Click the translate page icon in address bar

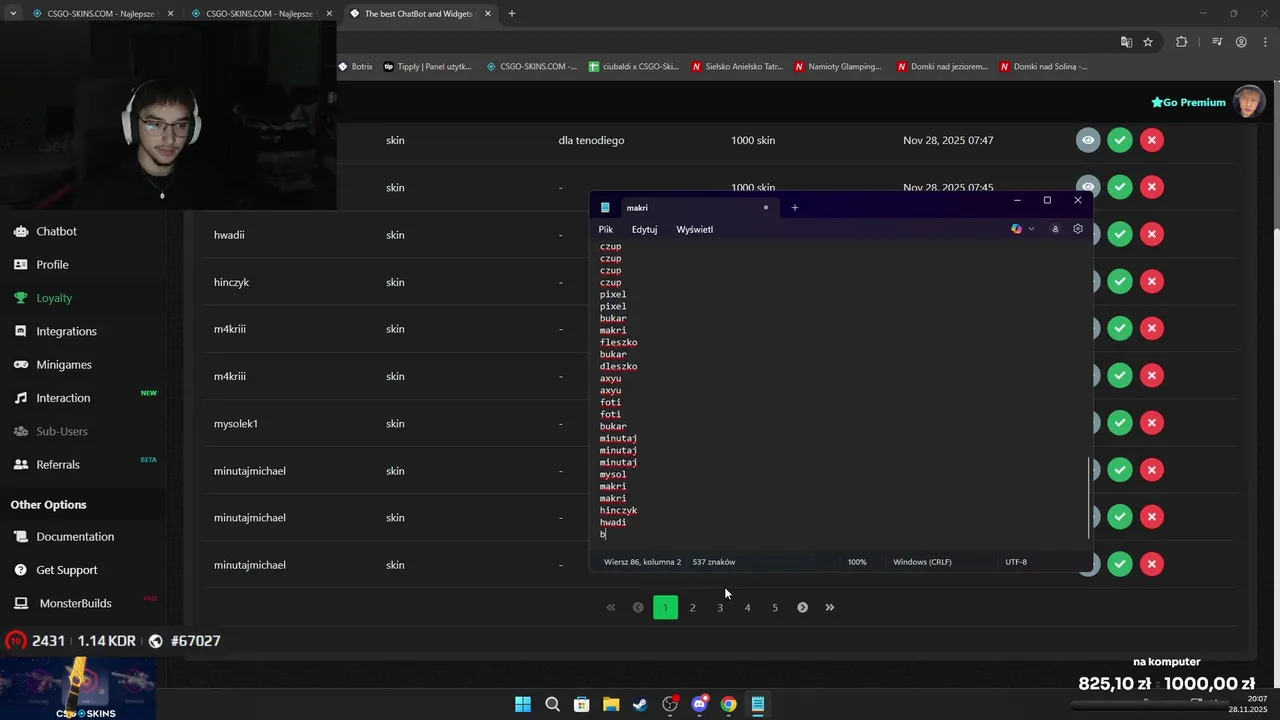pos(1126,42)
